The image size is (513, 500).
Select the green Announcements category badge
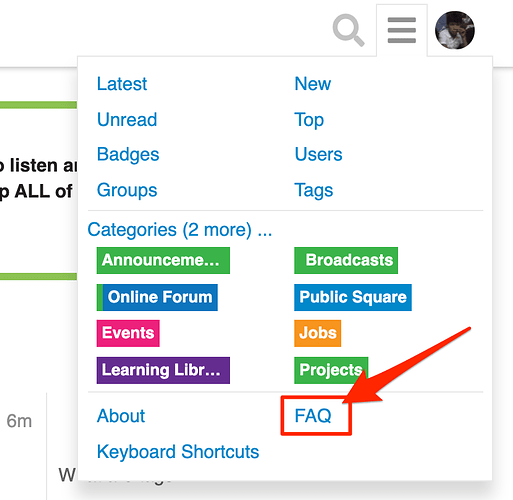(163, 260)
